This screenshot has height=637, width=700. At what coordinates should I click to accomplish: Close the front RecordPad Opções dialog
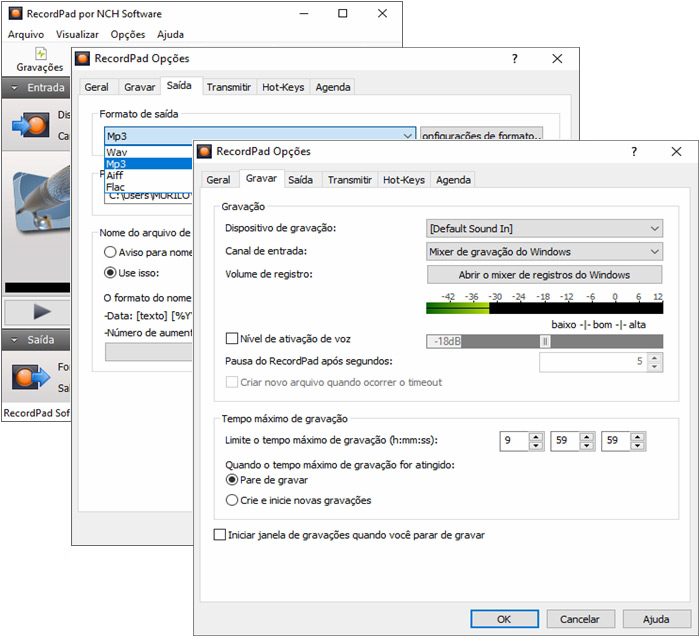[676, 152]
